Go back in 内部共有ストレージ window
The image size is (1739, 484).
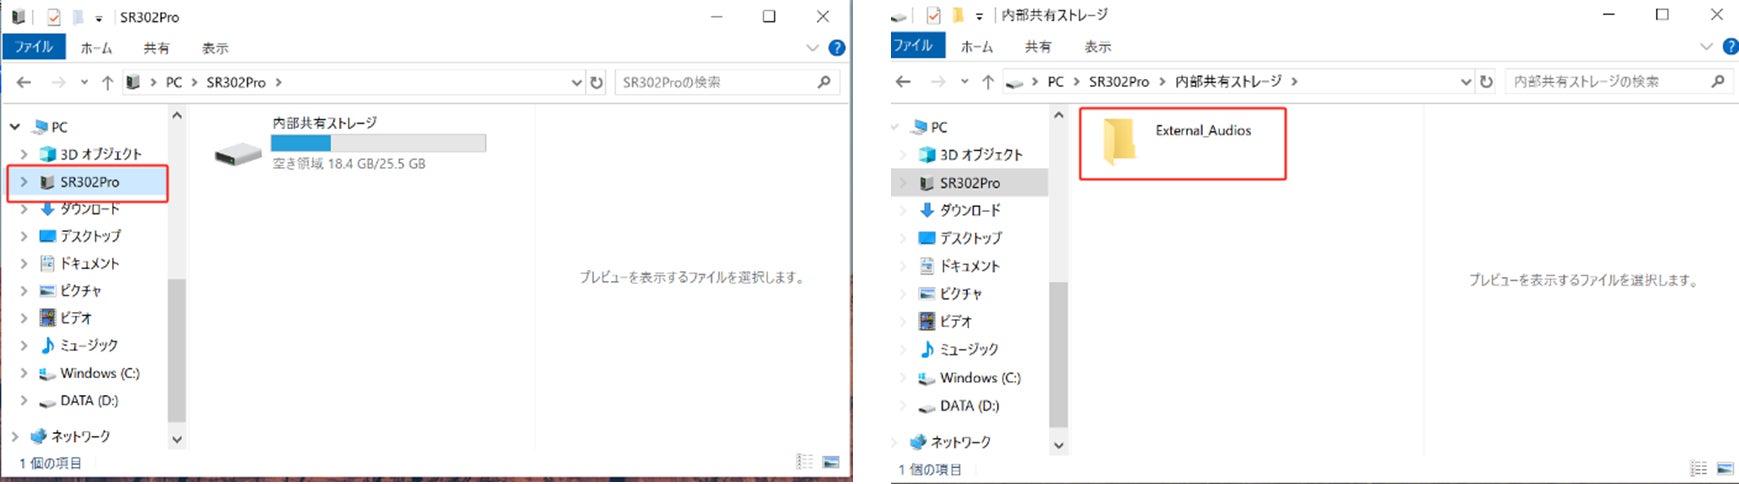click(x=904, y=81)
